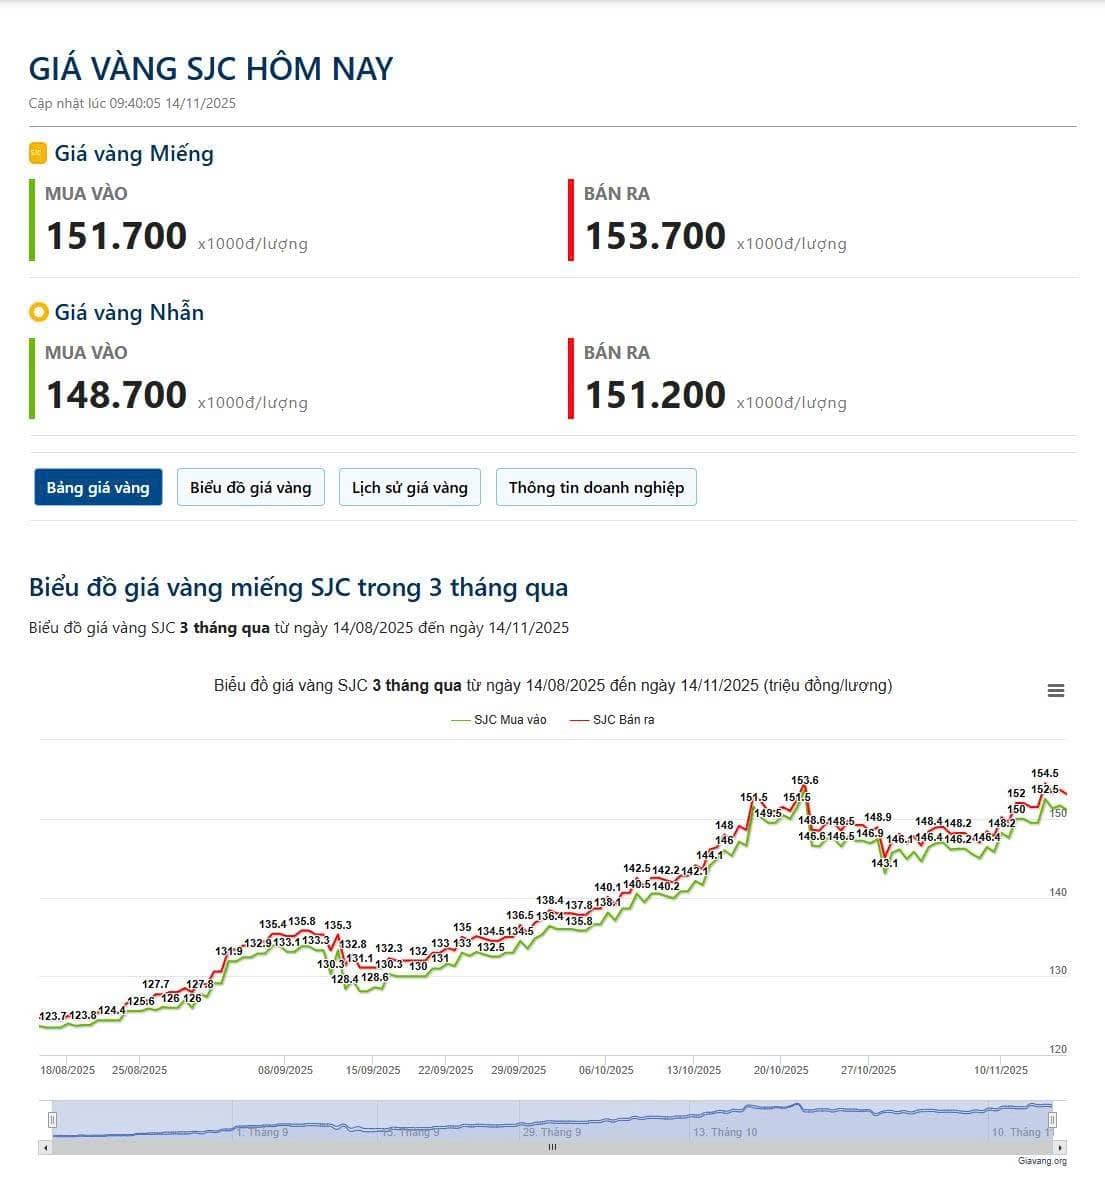
Task: Click the navigator scrollbar center grip
Action: 552,1147
